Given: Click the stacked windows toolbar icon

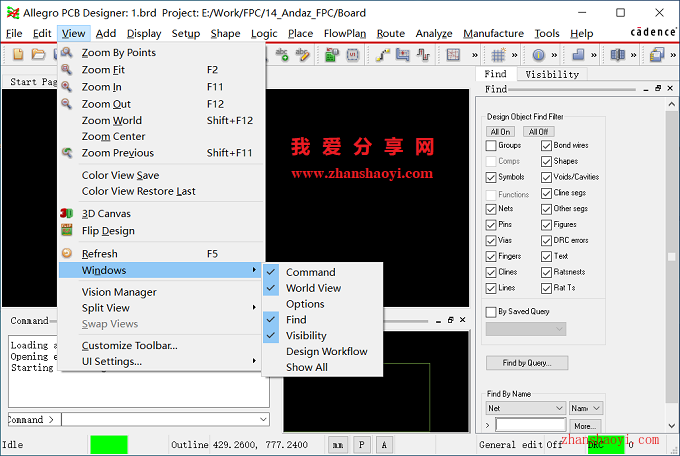Looking at the screenshot, I should [657, 55].
